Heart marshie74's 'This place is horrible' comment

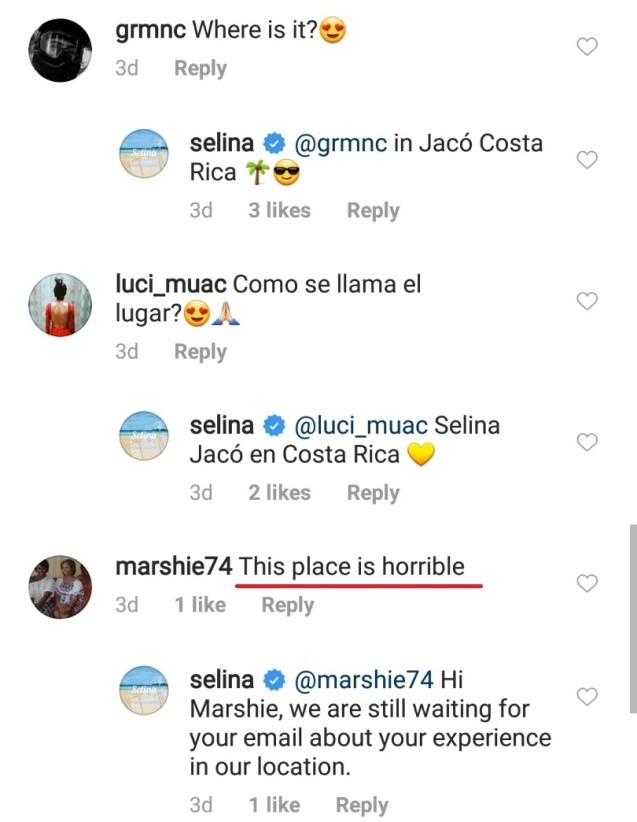pyautogui.click(x=589, y=583)
